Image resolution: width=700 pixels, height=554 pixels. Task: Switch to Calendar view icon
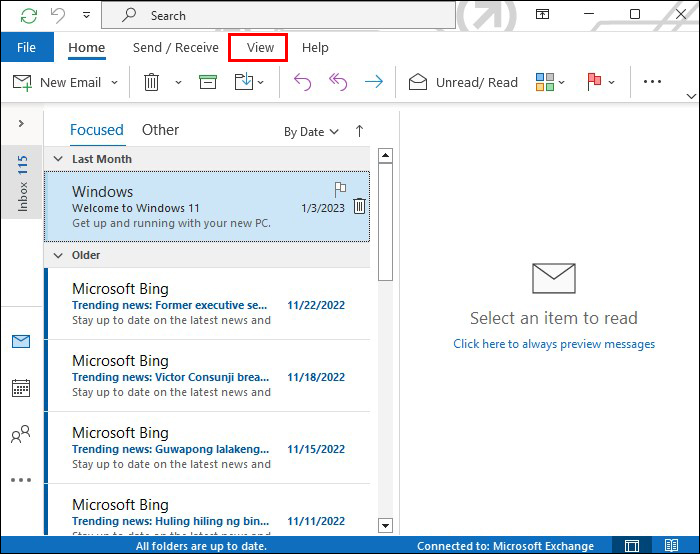[21, 388]
